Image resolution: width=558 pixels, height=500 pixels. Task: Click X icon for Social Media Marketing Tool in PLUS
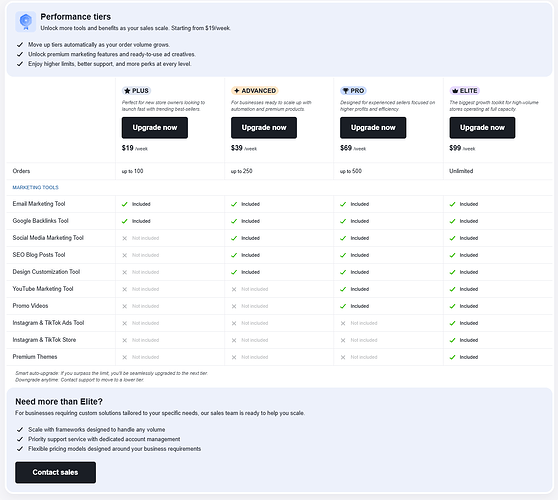(x=125, y=238)
